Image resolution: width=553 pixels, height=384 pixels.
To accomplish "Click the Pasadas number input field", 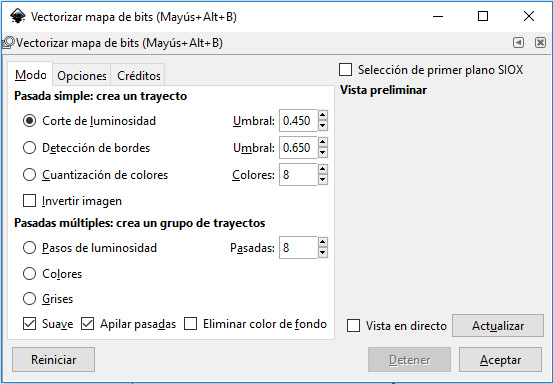I will pyautogui.click(x=298, y=248).
